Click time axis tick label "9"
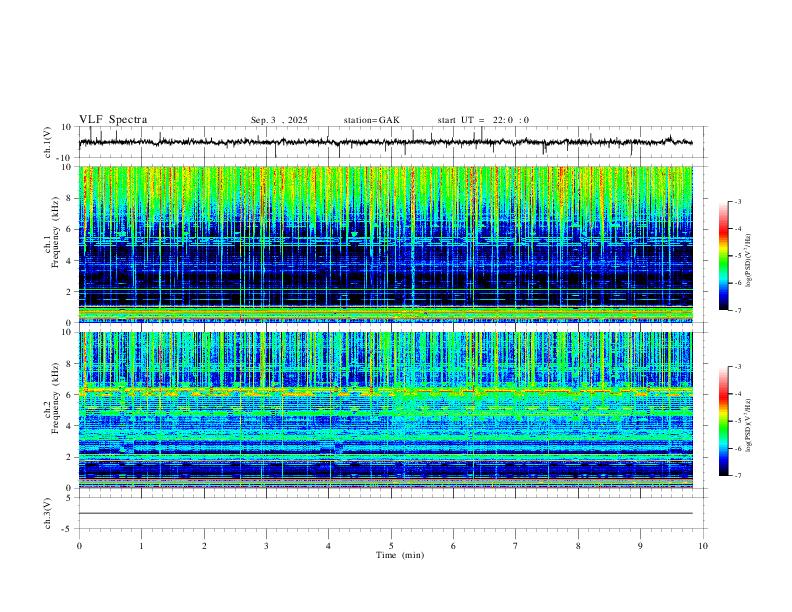792x612 pixels. click(640, 546)
